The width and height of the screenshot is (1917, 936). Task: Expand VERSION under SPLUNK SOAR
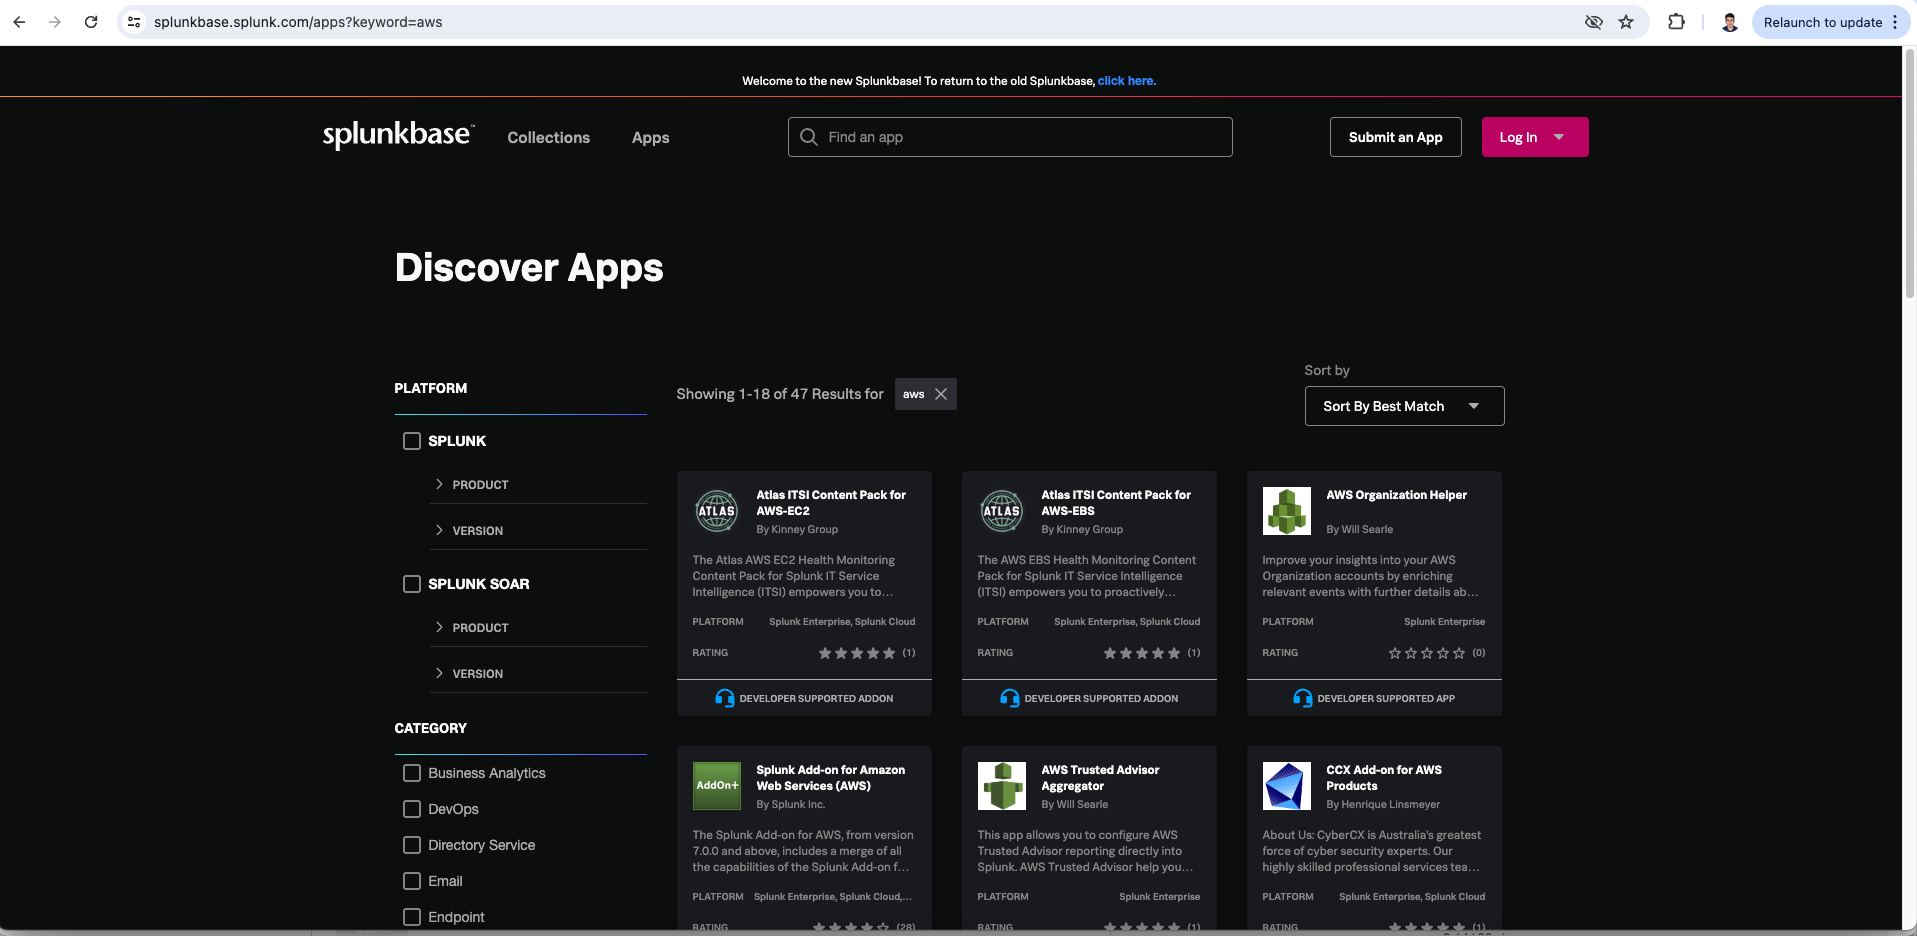(x=538, y=673)
